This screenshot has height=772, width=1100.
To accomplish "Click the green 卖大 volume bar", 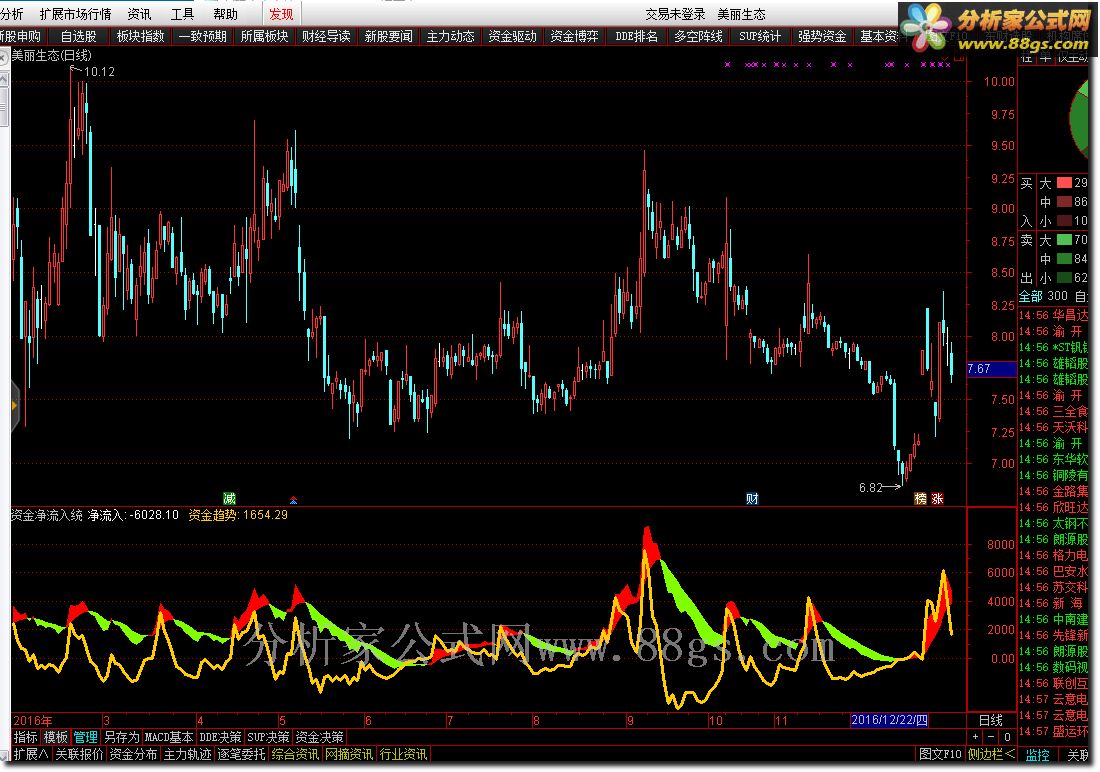I will (x=1064, y=240).
